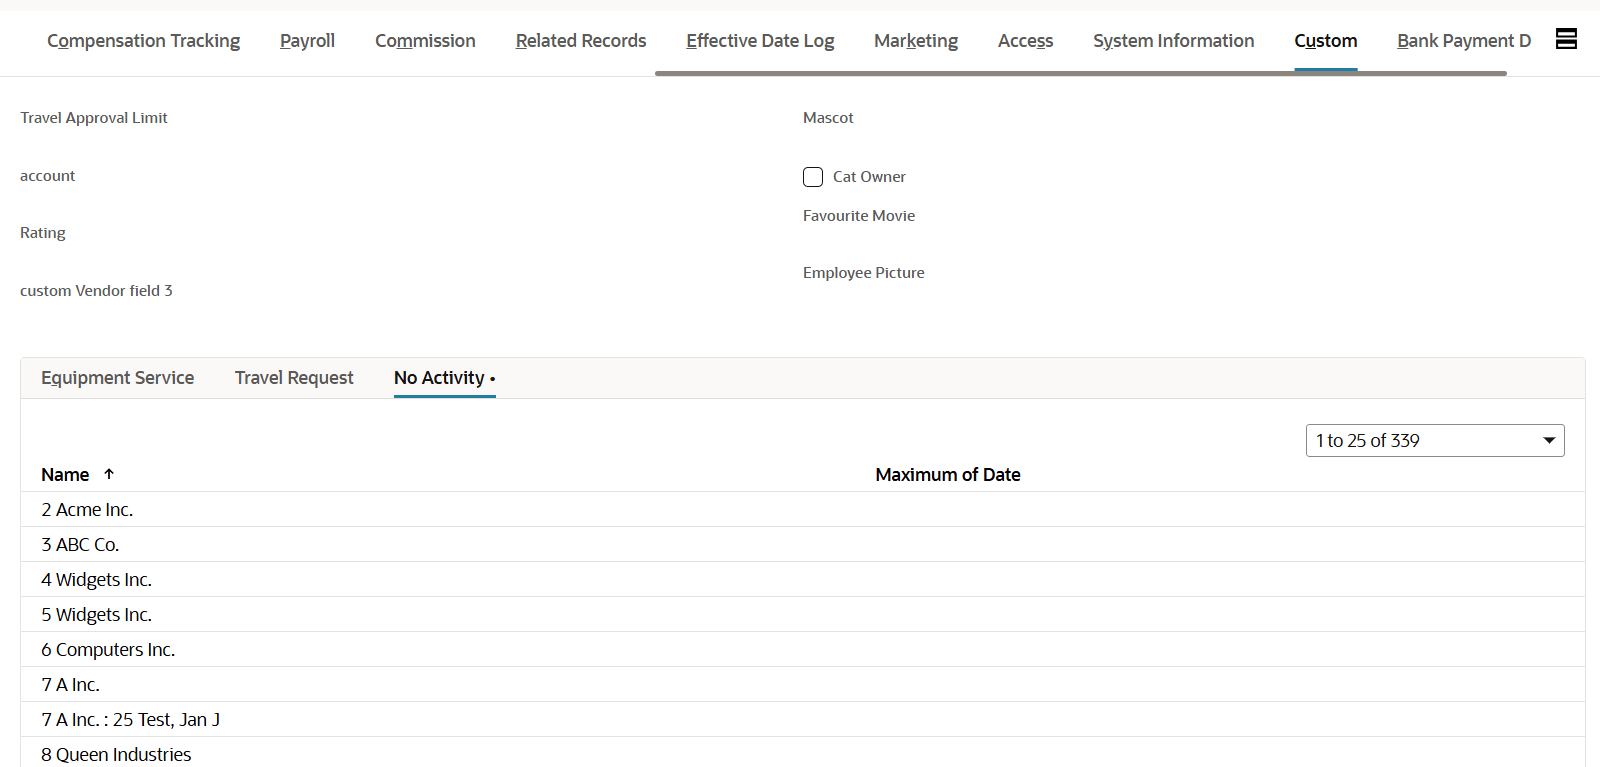Click the Rating field label

42,233
